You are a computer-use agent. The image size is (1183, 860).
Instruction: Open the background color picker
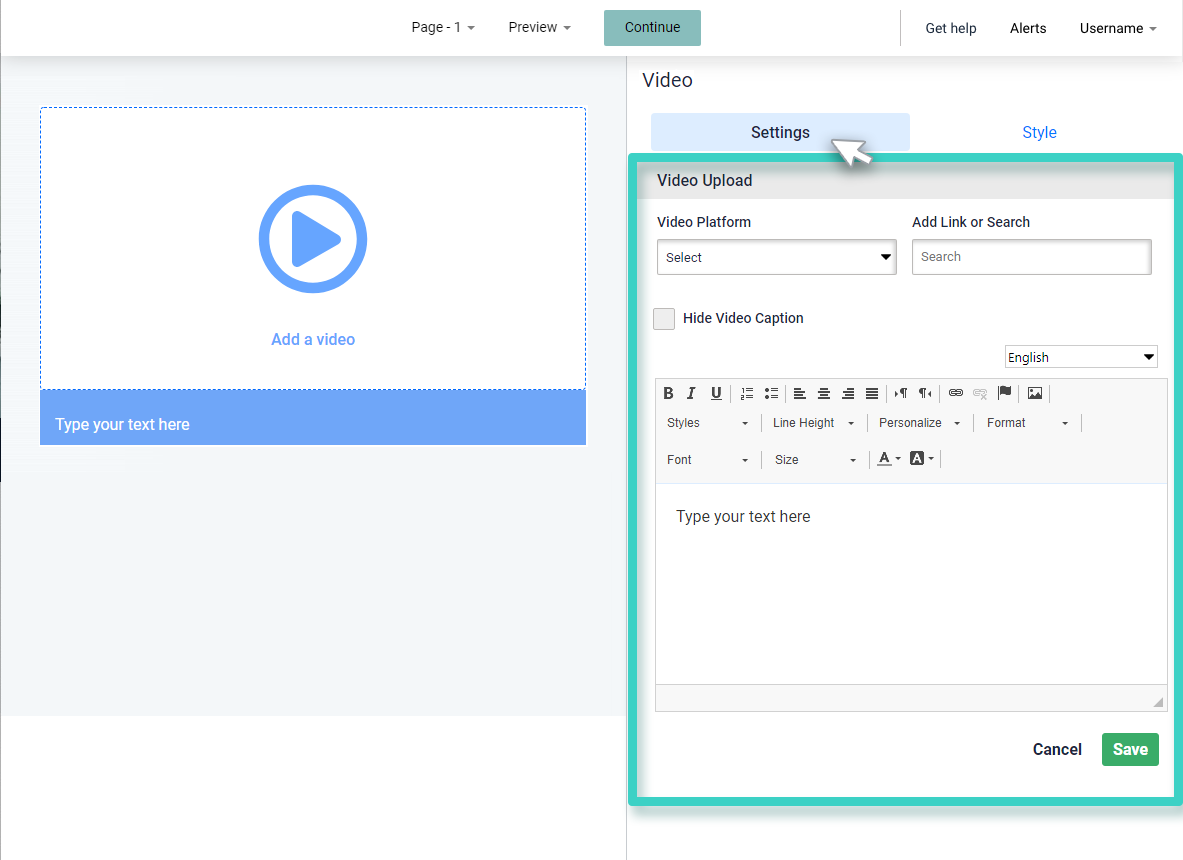[x=922, y=459]
